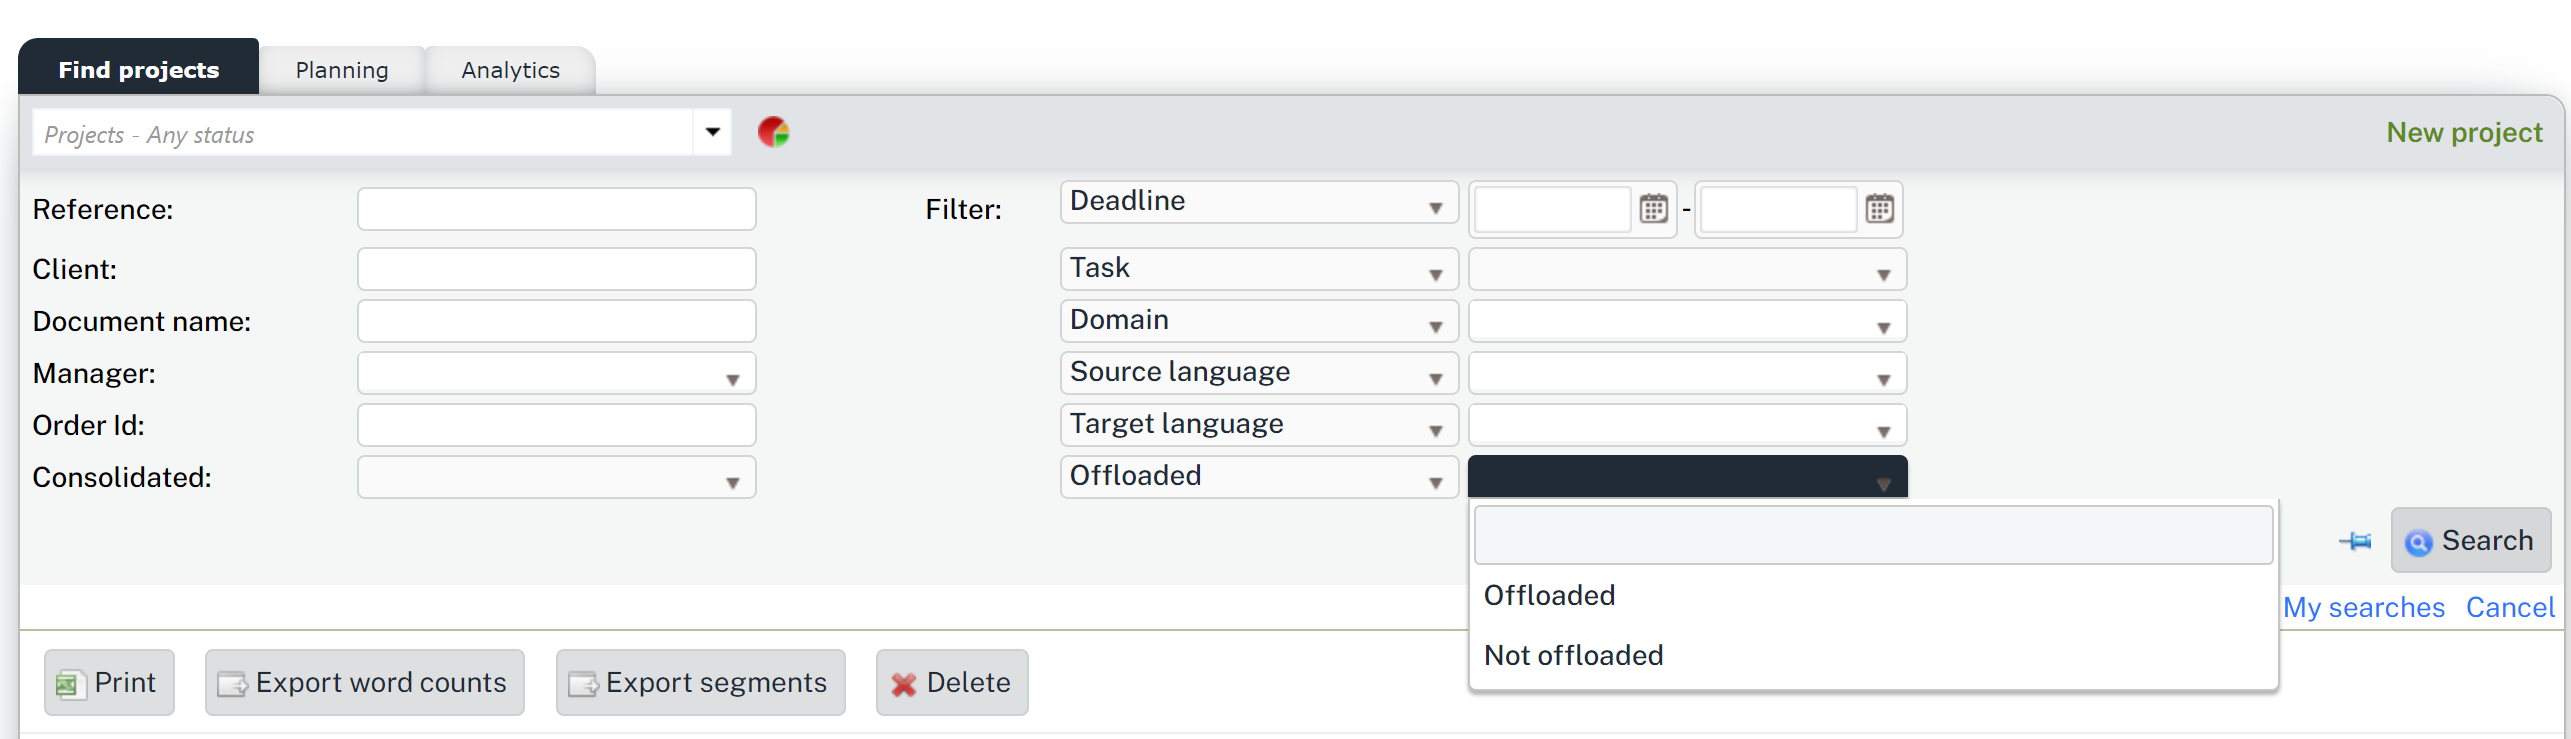Open the Analytics tab

510,70
